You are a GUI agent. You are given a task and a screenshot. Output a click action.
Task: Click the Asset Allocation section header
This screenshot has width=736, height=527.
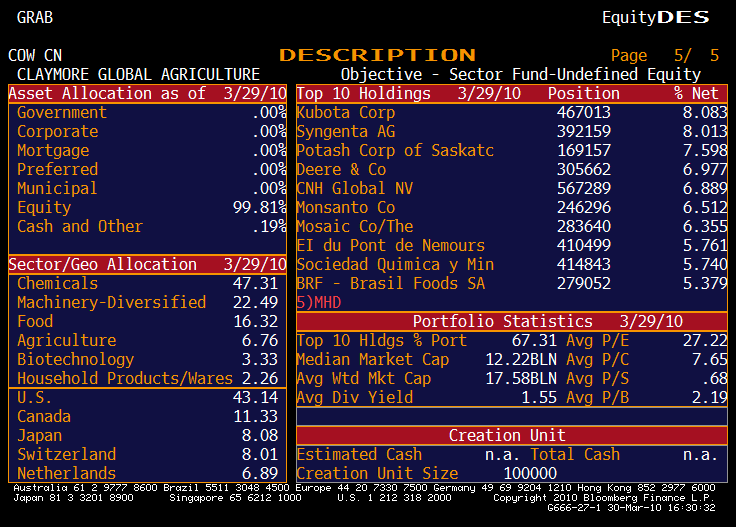147,93
